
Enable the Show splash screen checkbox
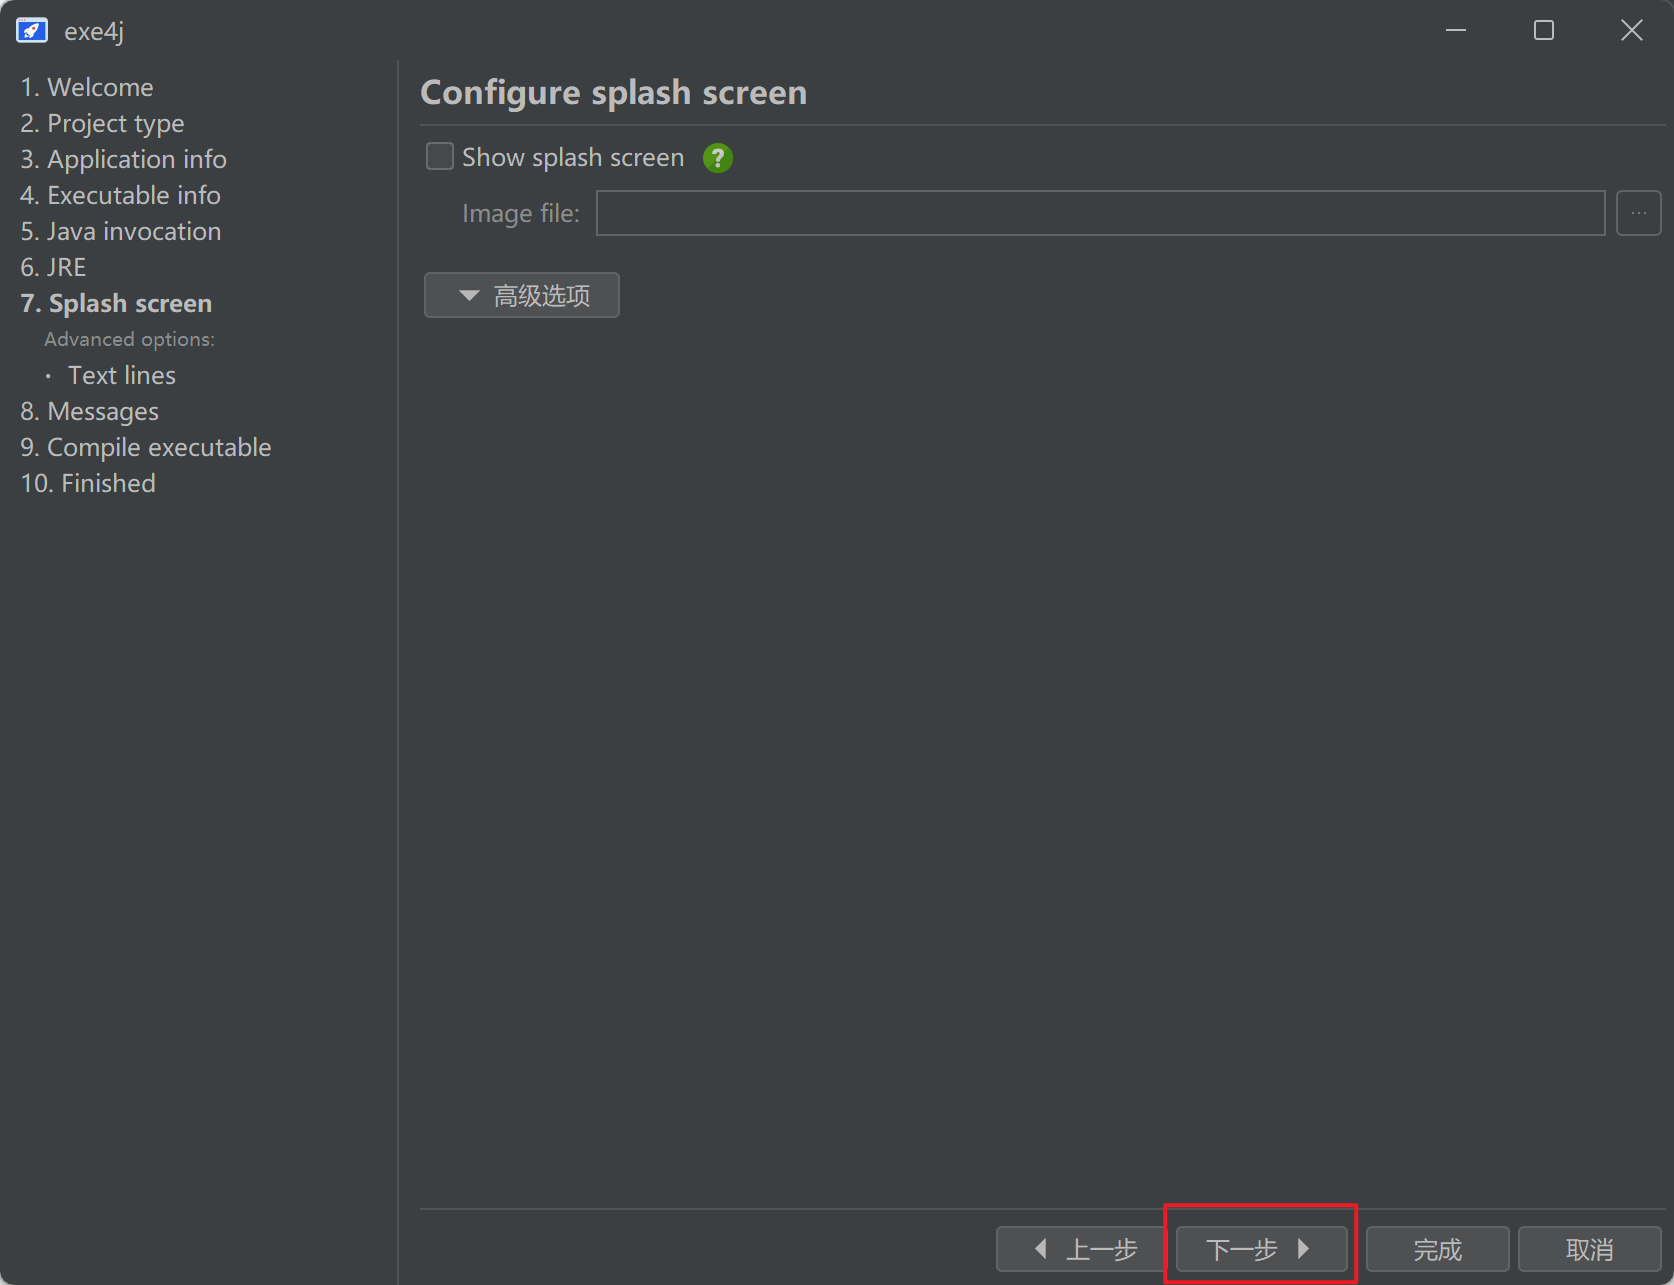click(x=440, y=157)
